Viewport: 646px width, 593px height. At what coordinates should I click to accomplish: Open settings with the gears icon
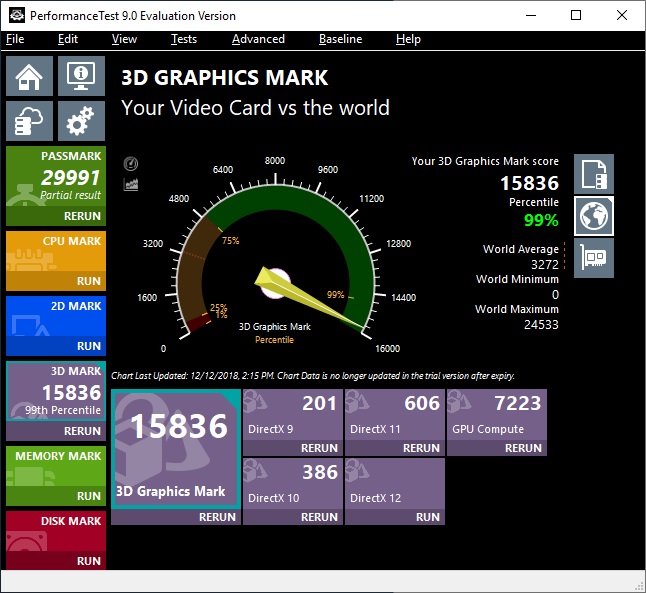pyautogui.click(x=81, y=122)
